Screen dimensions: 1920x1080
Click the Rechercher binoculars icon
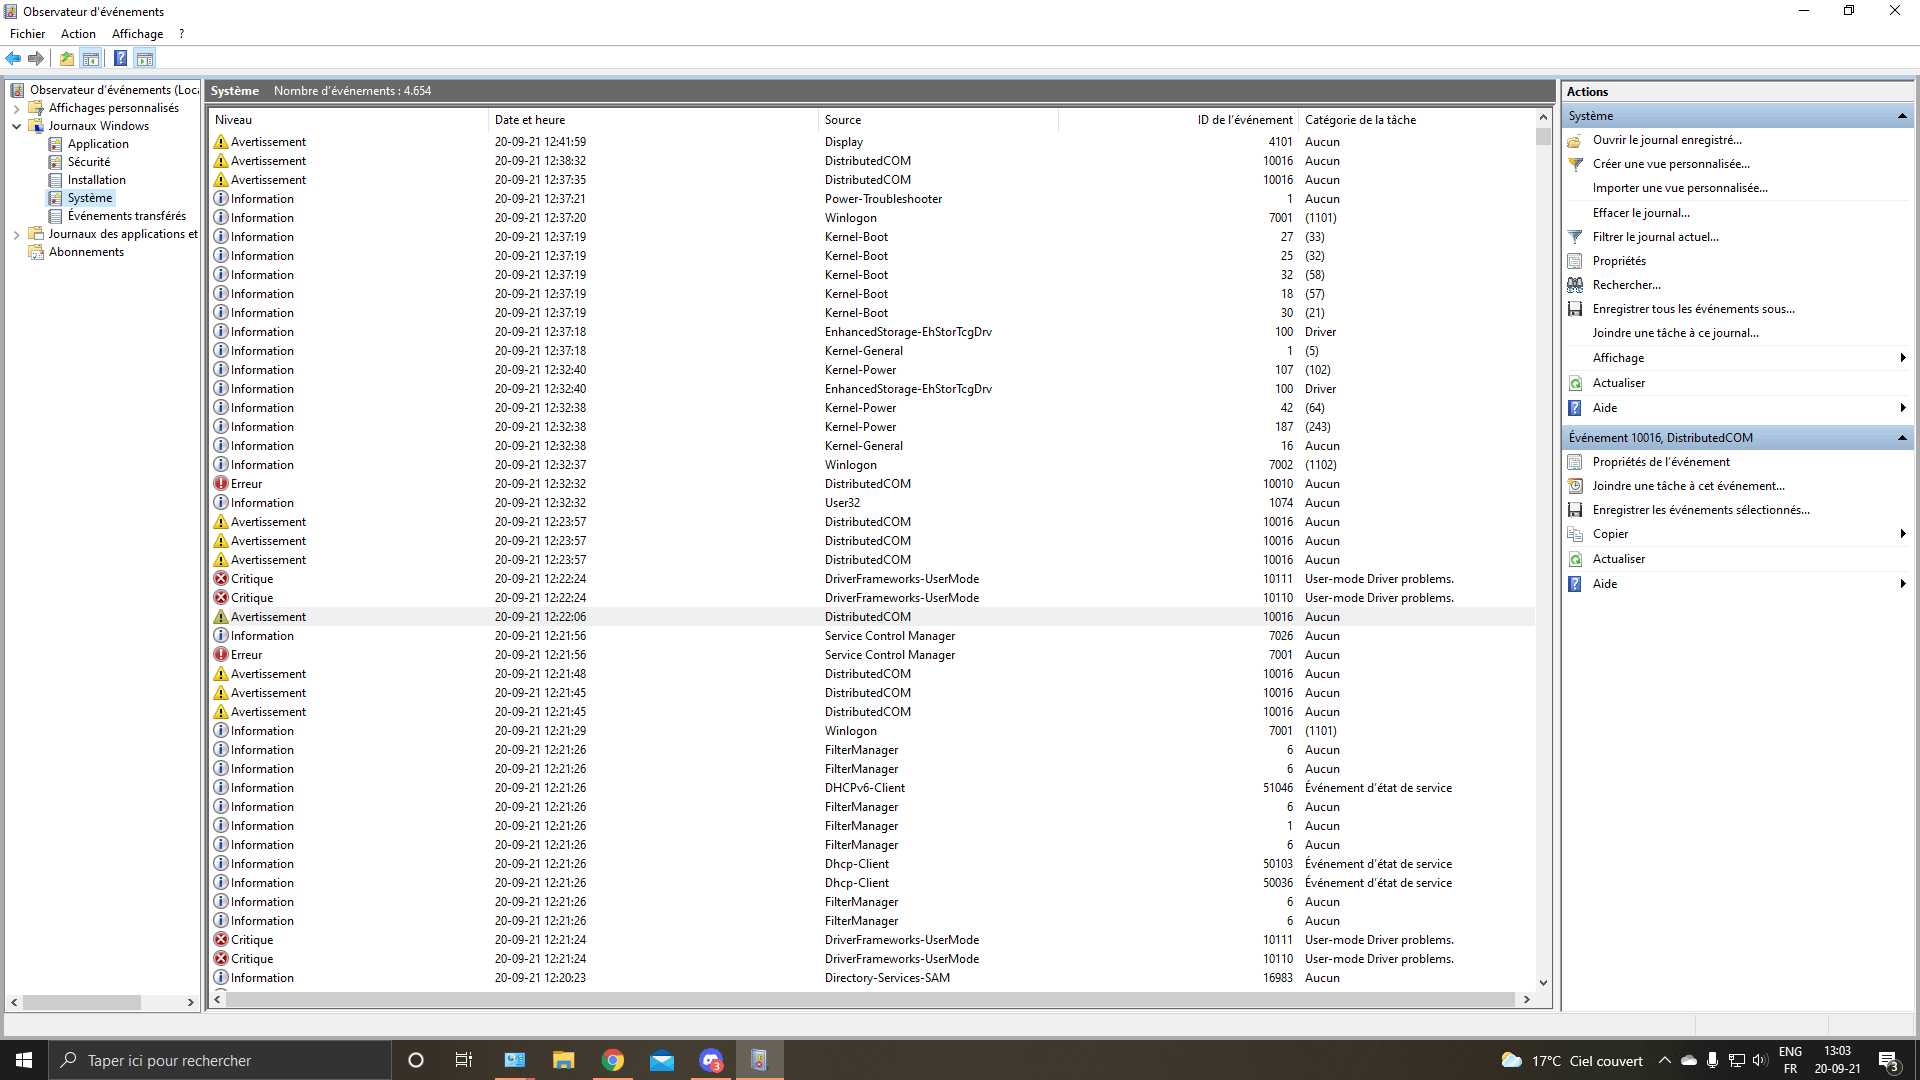pyautogui.click(x=1575, y=285)
